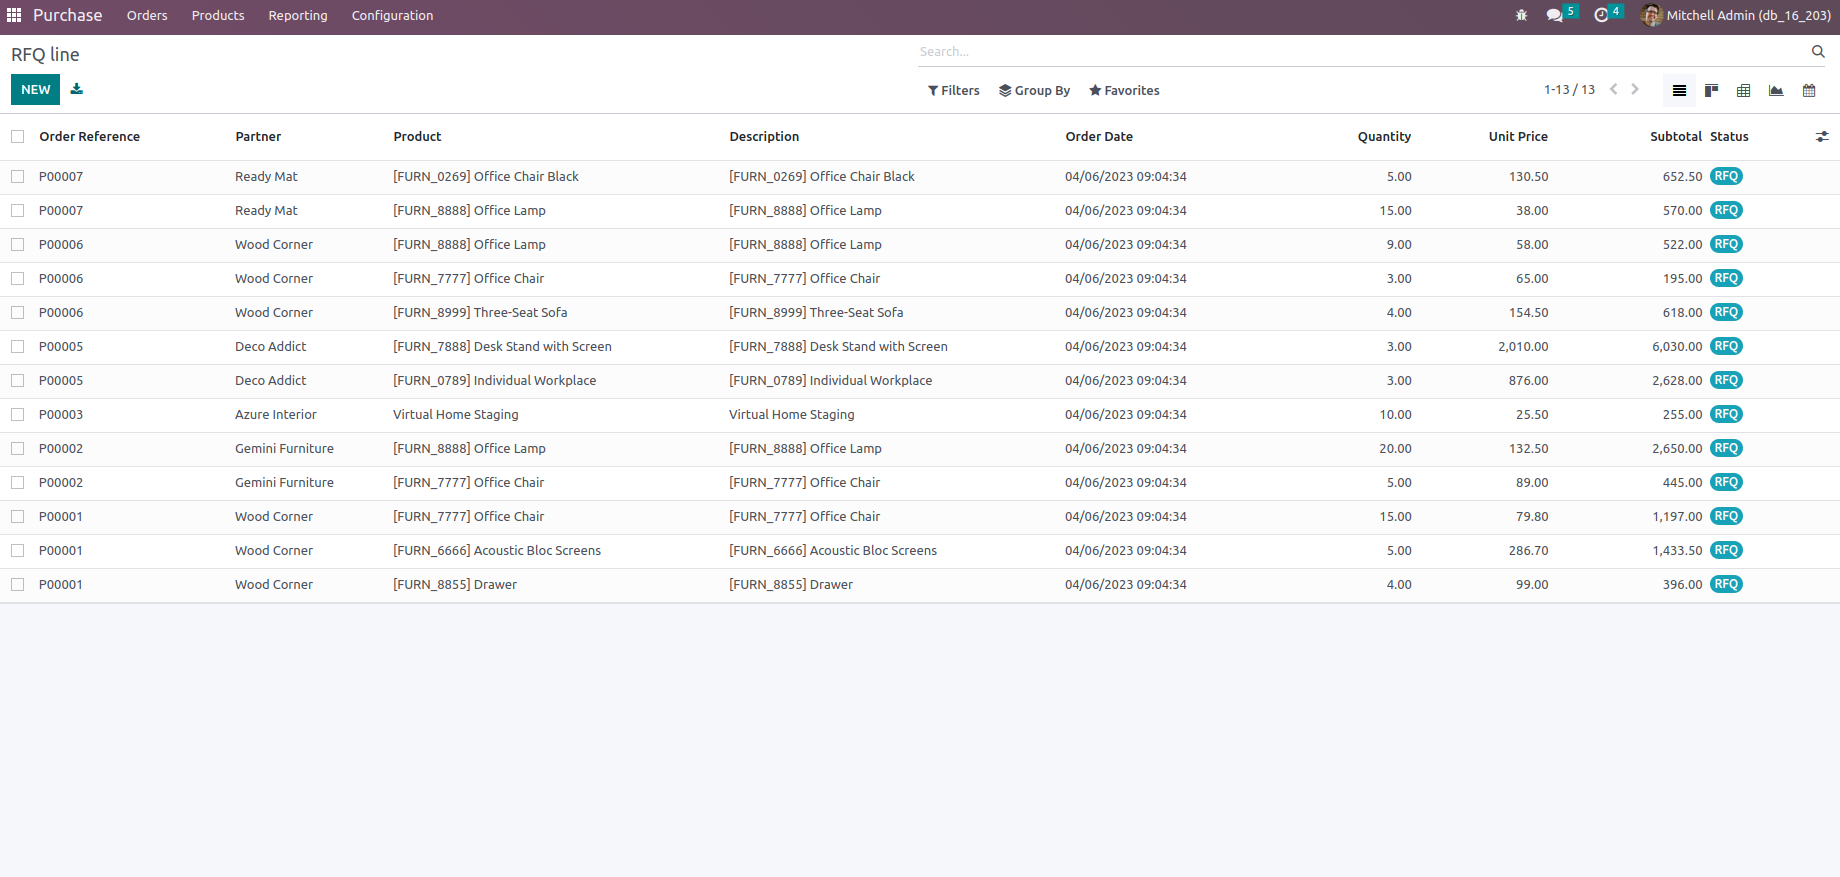Sort by Unit Price column header

1518,137
